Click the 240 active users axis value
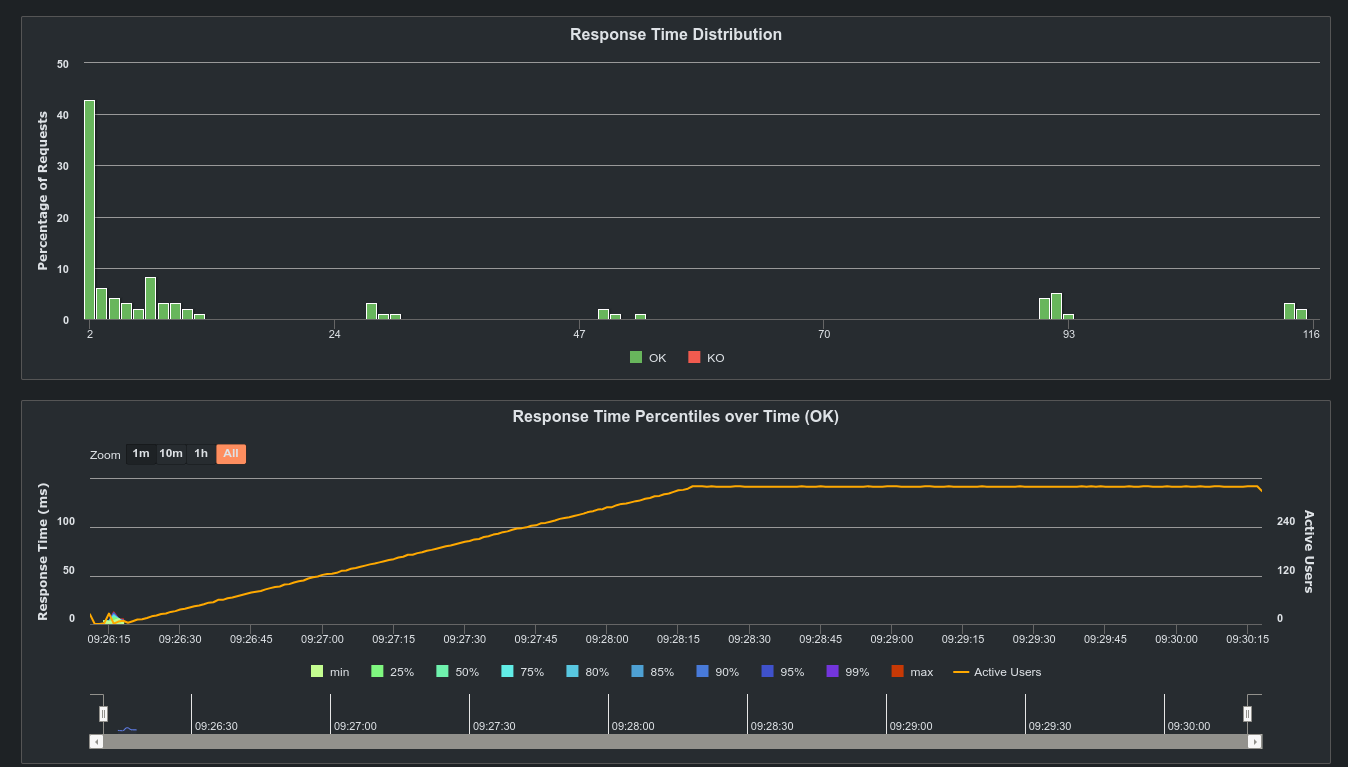The width and height of the screenshot is (1348, 767). 1286,521
